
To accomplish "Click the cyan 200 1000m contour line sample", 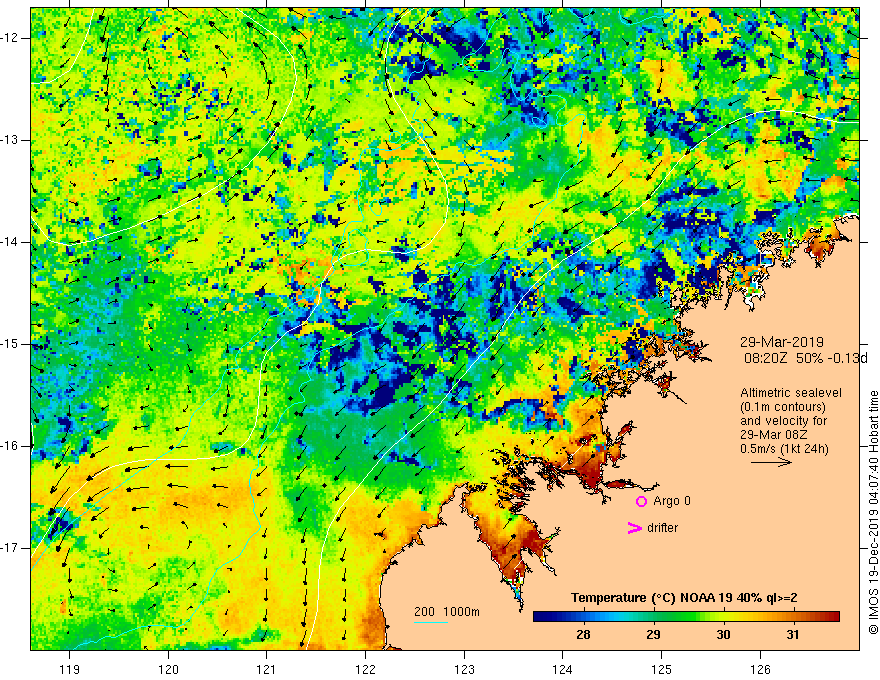I will pyautogui.click(x=430, y=622).
